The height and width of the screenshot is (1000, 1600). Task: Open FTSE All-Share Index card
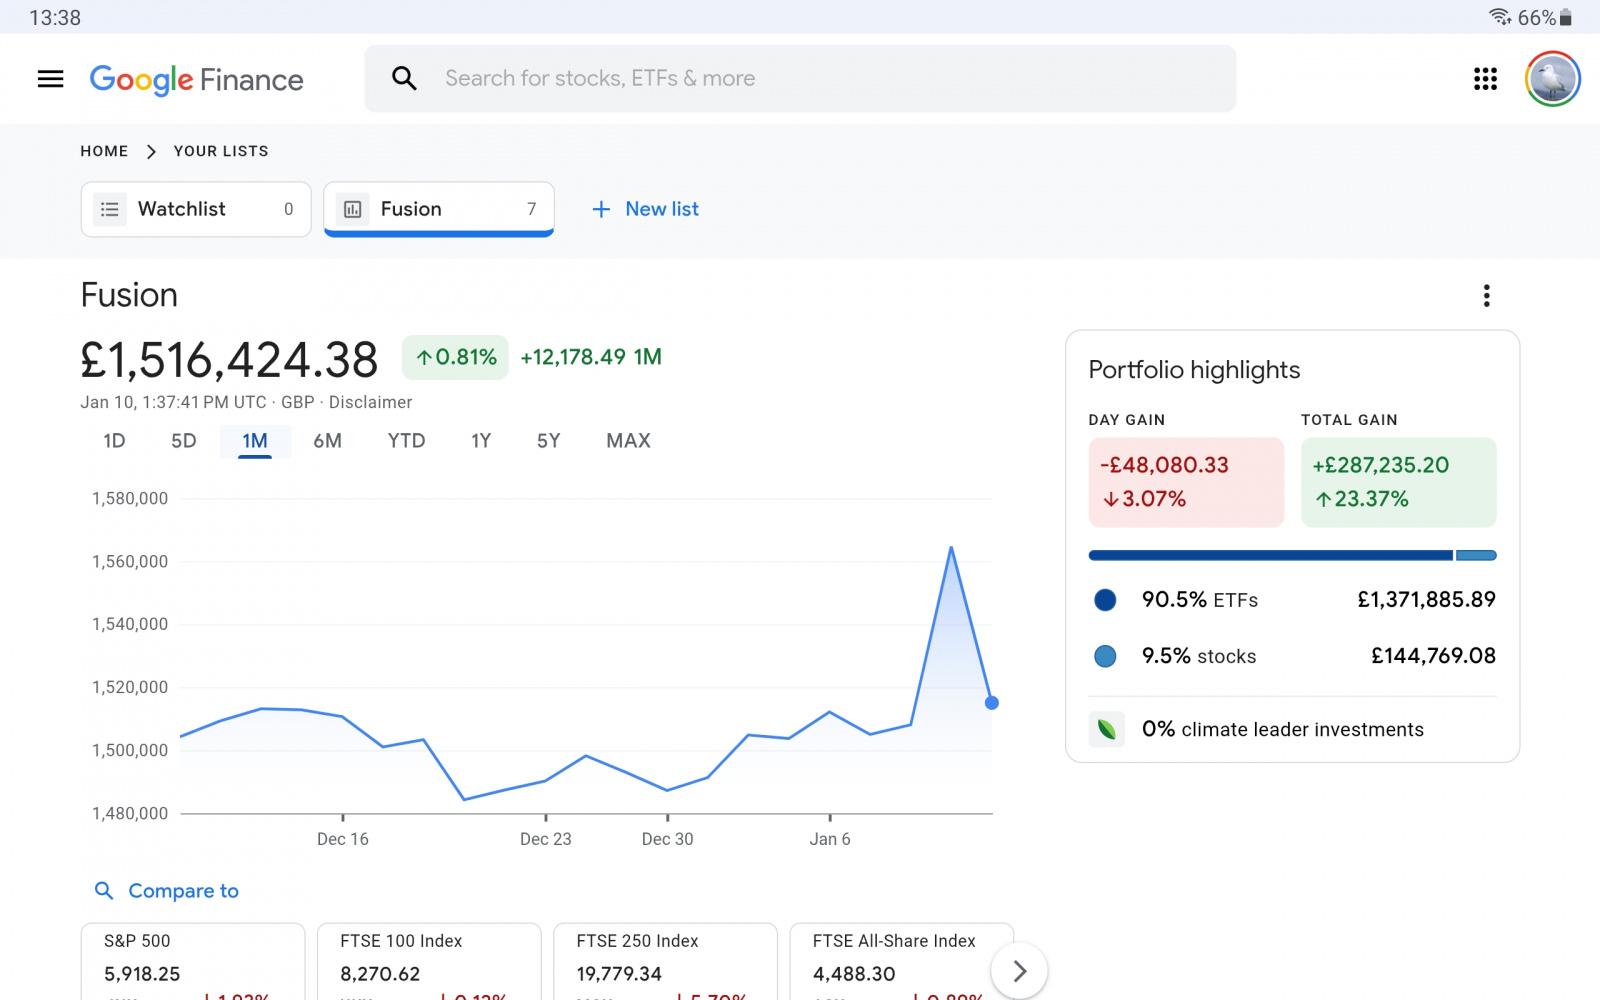[901, 961]
